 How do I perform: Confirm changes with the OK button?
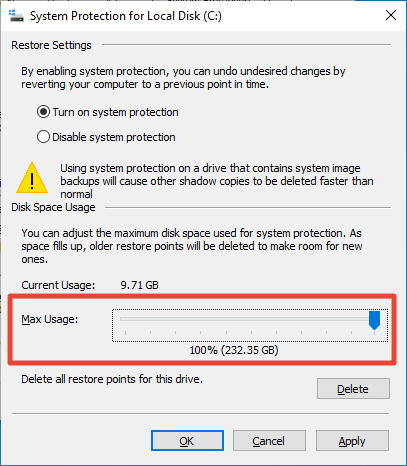(187, 441)
